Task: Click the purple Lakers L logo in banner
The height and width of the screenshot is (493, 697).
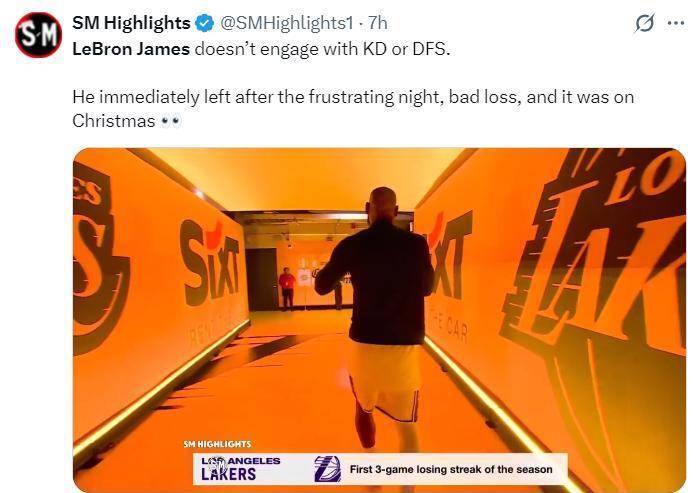Action: click(x=328, y=469)
